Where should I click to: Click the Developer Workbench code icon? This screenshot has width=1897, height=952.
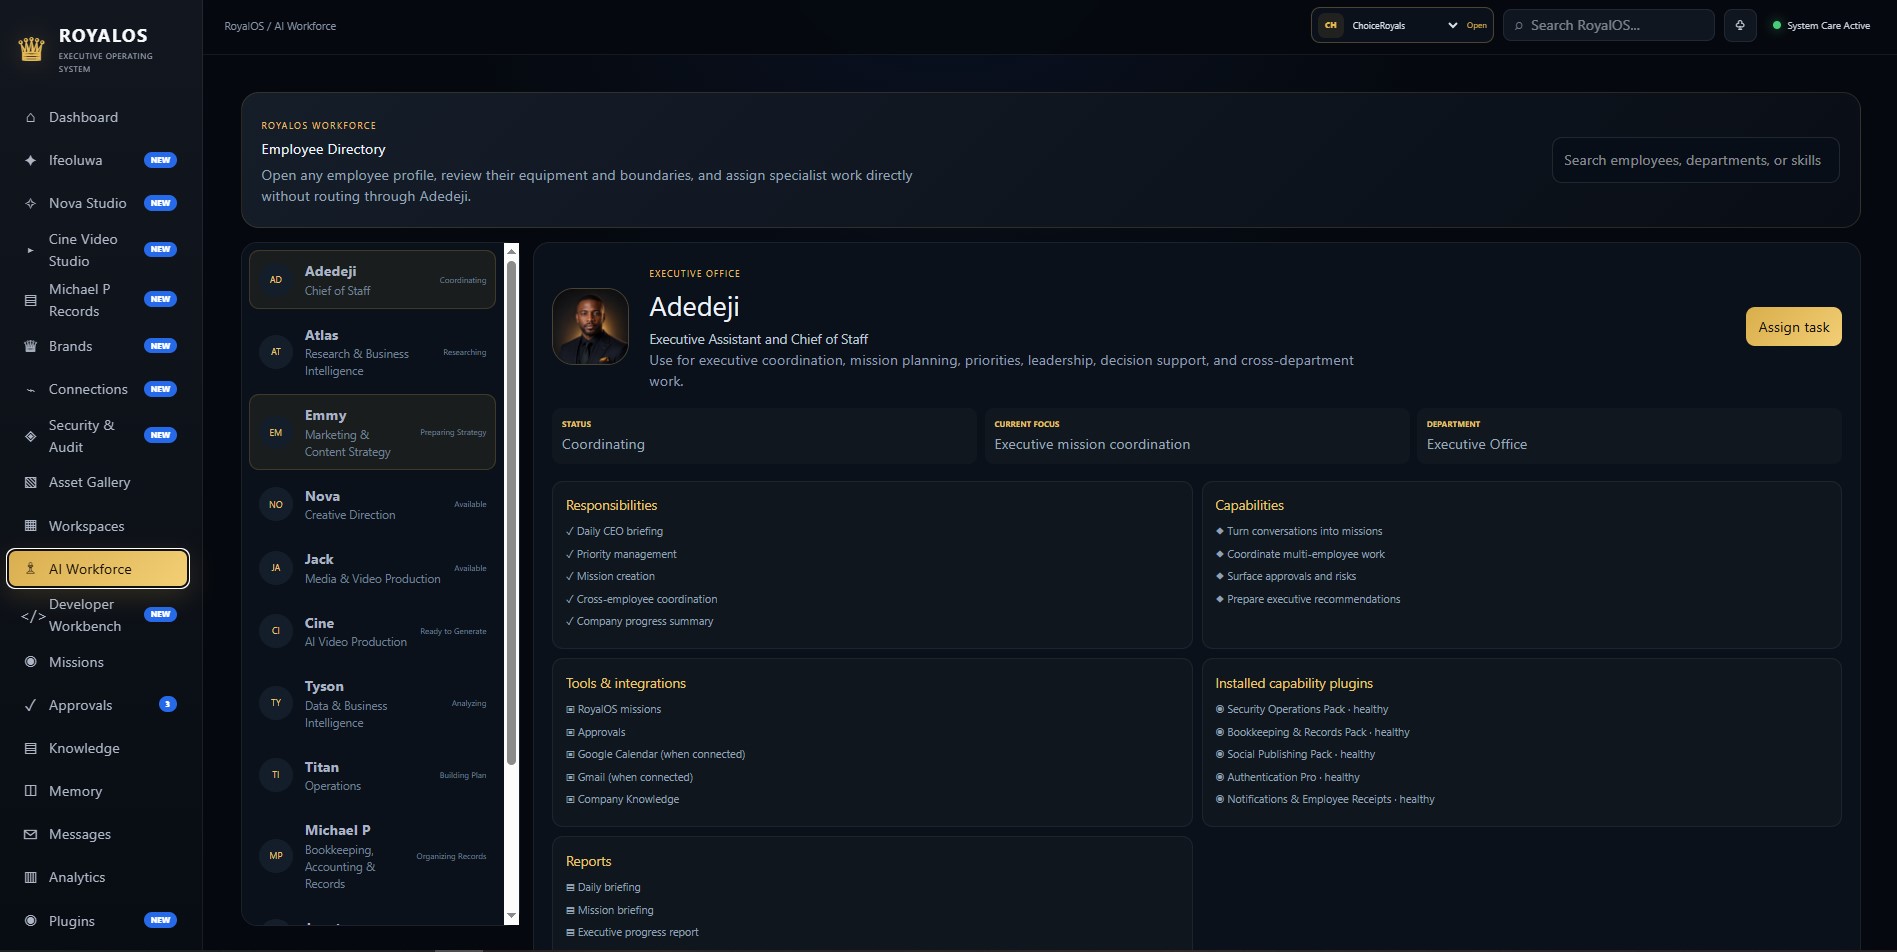point(32,616)
